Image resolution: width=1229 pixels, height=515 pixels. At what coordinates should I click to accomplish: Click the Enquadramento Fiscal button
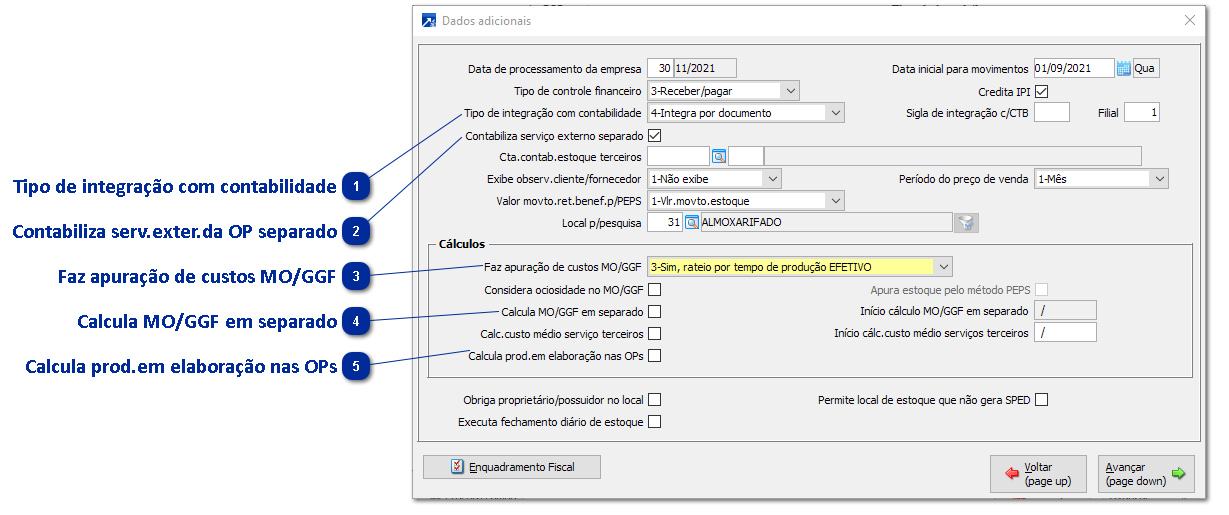[512, 467]
